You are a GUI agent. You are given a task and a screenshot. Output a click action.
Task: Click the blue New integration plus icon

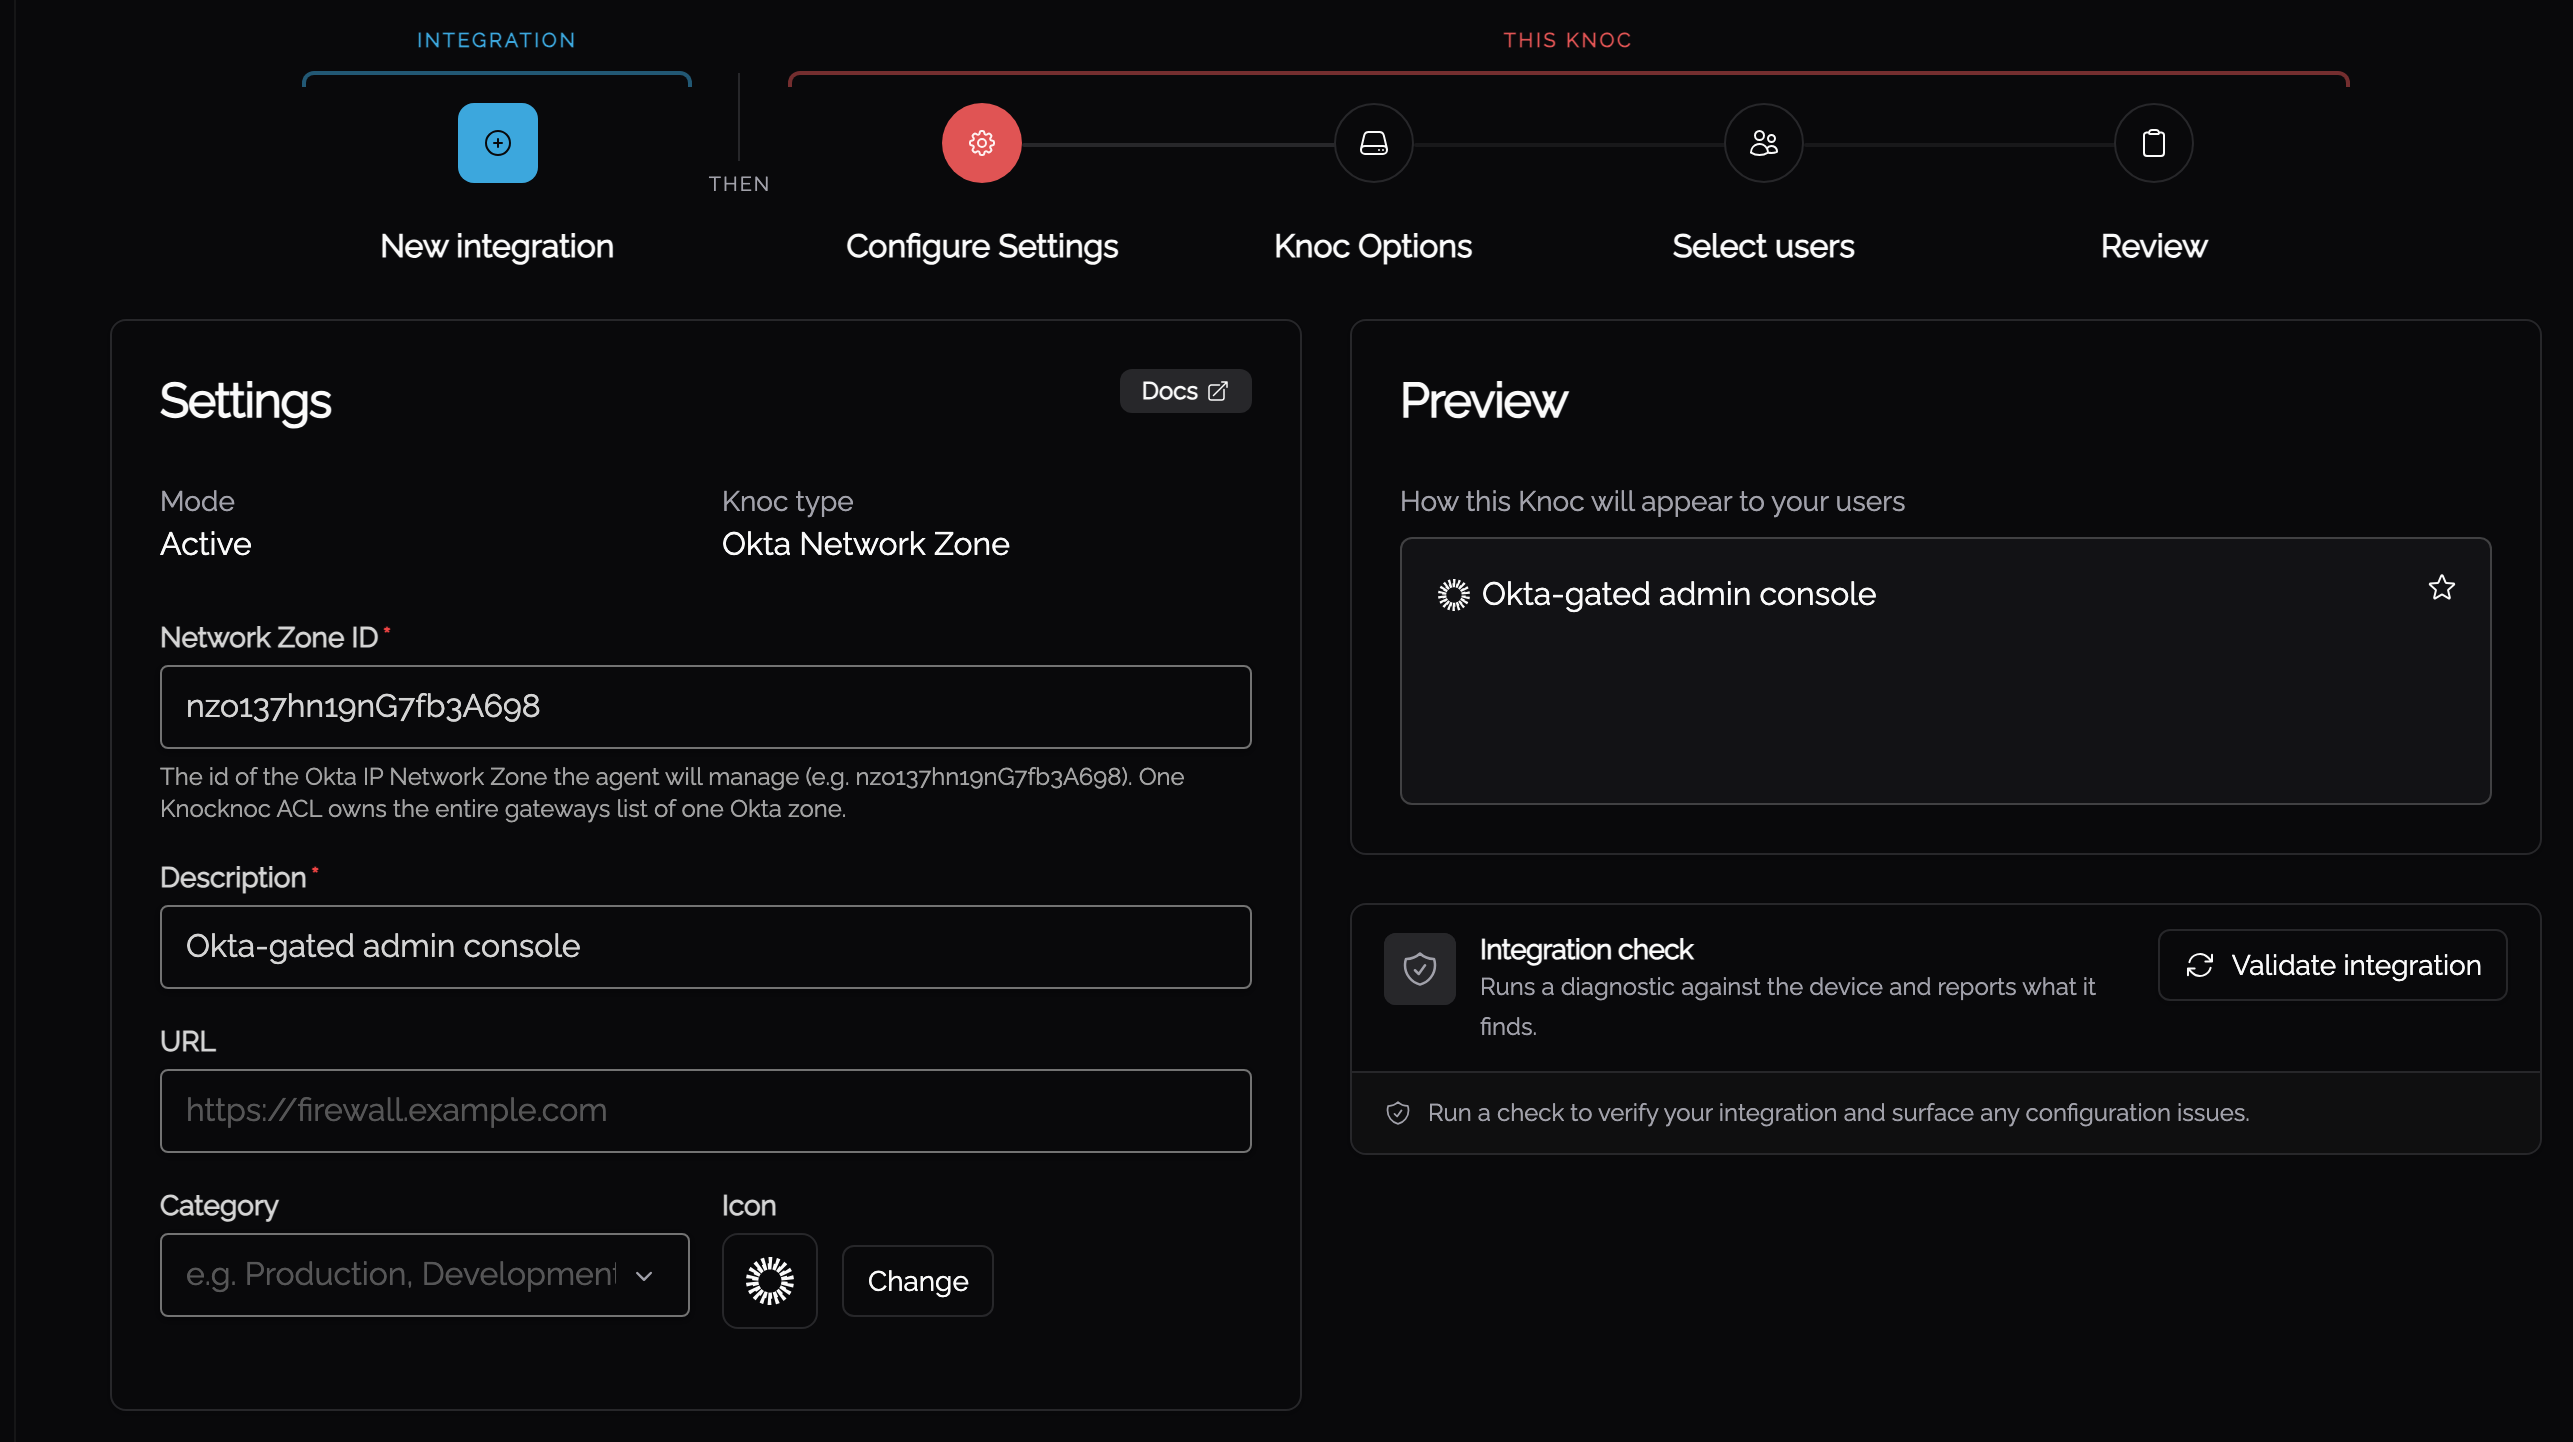coord(497,143)
